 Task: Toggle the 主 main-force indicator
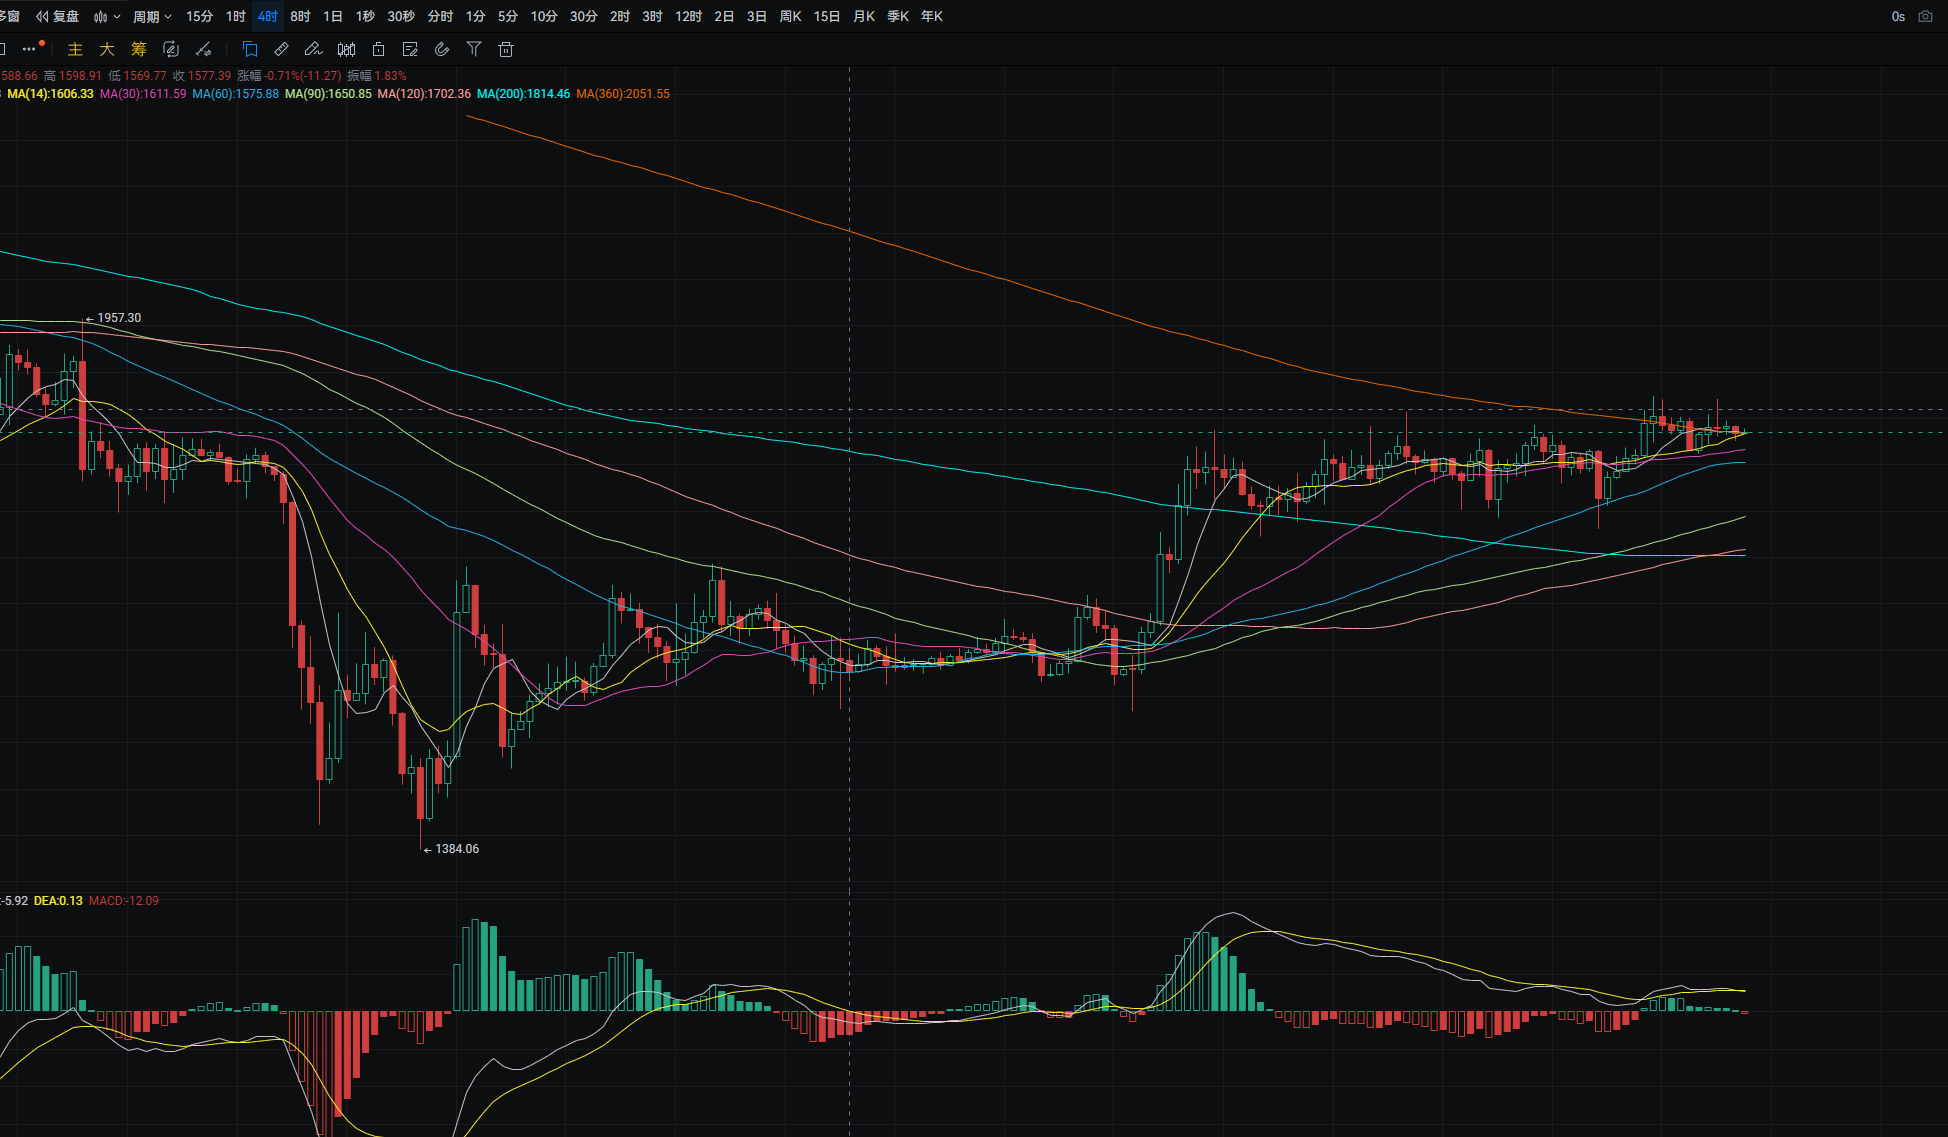click(75, 49)
